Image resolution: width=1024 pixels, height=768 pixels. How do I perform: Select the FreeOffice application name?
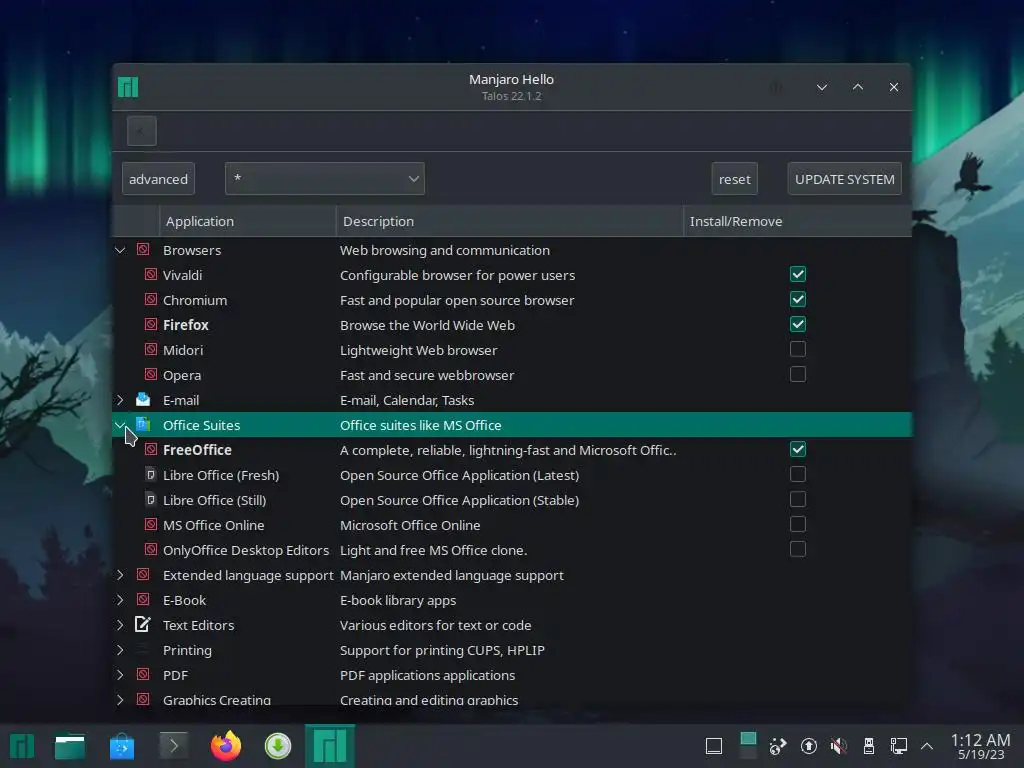(197, 450)
